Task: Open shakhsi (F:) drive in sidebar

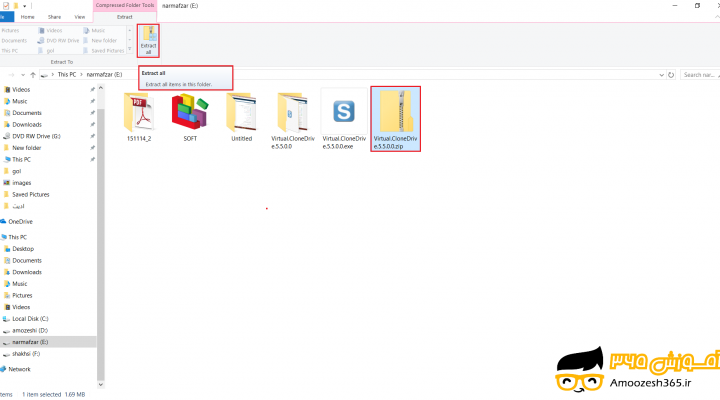Action: pyautogui.click(x=26, y=354)
